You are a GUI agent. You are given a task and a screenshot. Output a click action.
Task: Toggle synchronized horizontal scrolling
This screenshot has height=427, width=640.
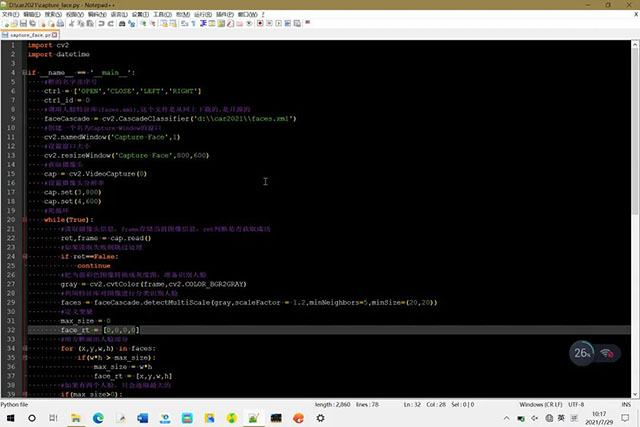pos(173,24)
